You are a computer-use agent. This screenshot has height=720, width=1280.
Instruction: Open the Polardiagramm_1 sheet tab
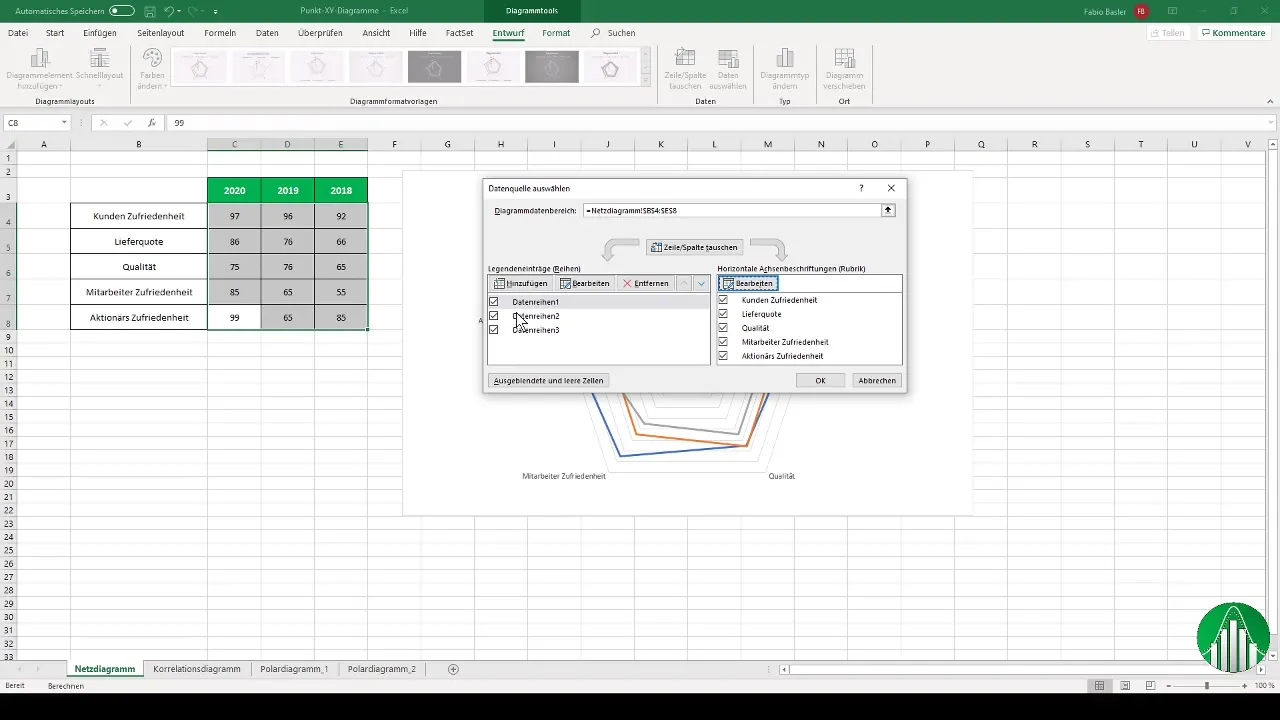pos(294,669)
